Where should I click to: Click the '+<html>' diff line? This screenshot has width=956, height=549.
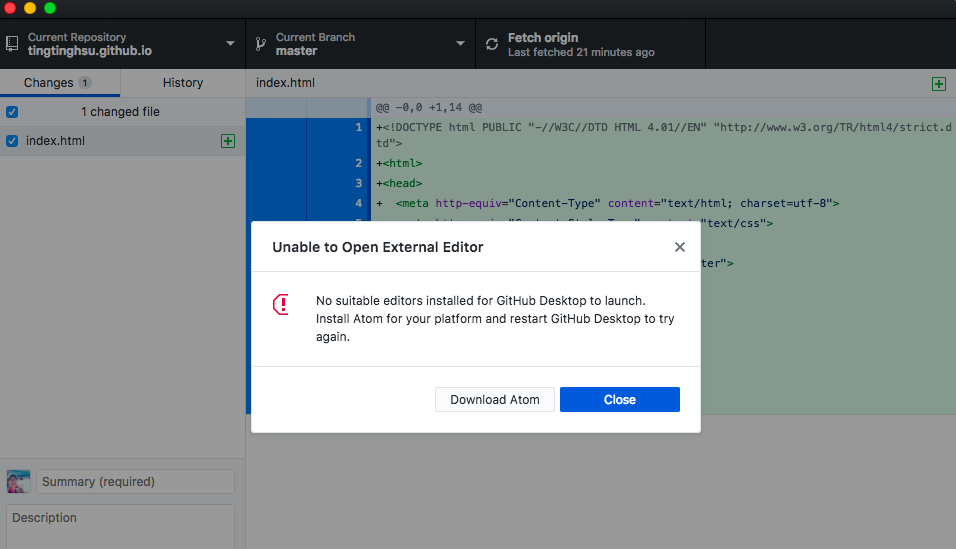click(x=399, y=163)
